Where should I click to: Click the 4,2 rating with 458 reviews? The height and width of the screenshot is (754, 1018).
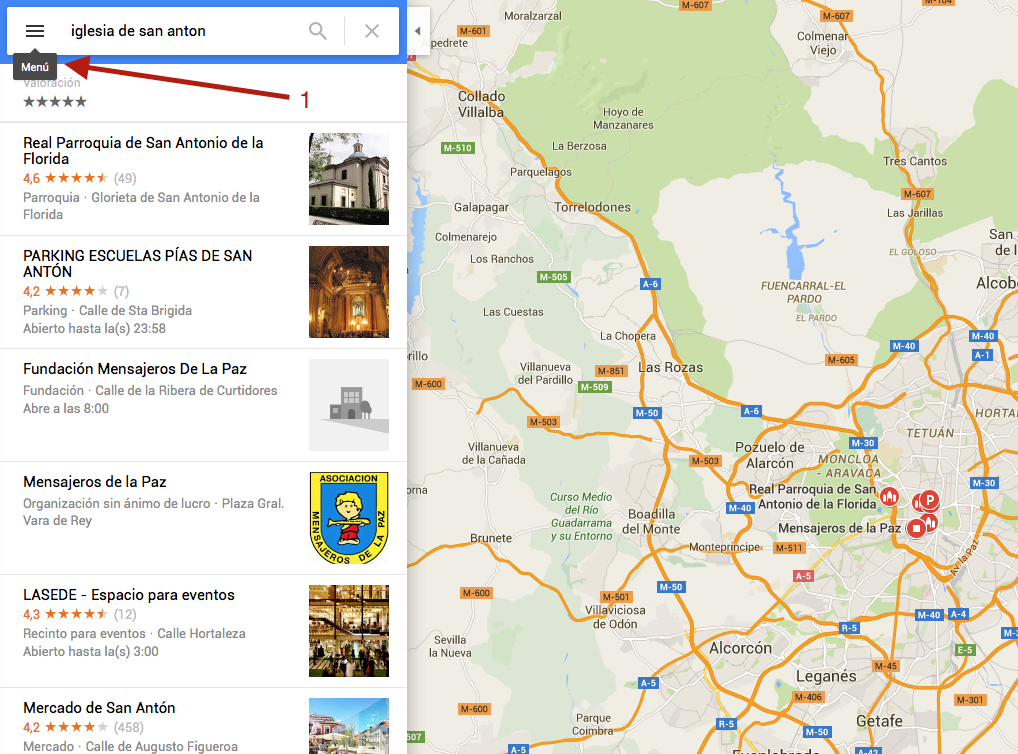pos(83,727)
